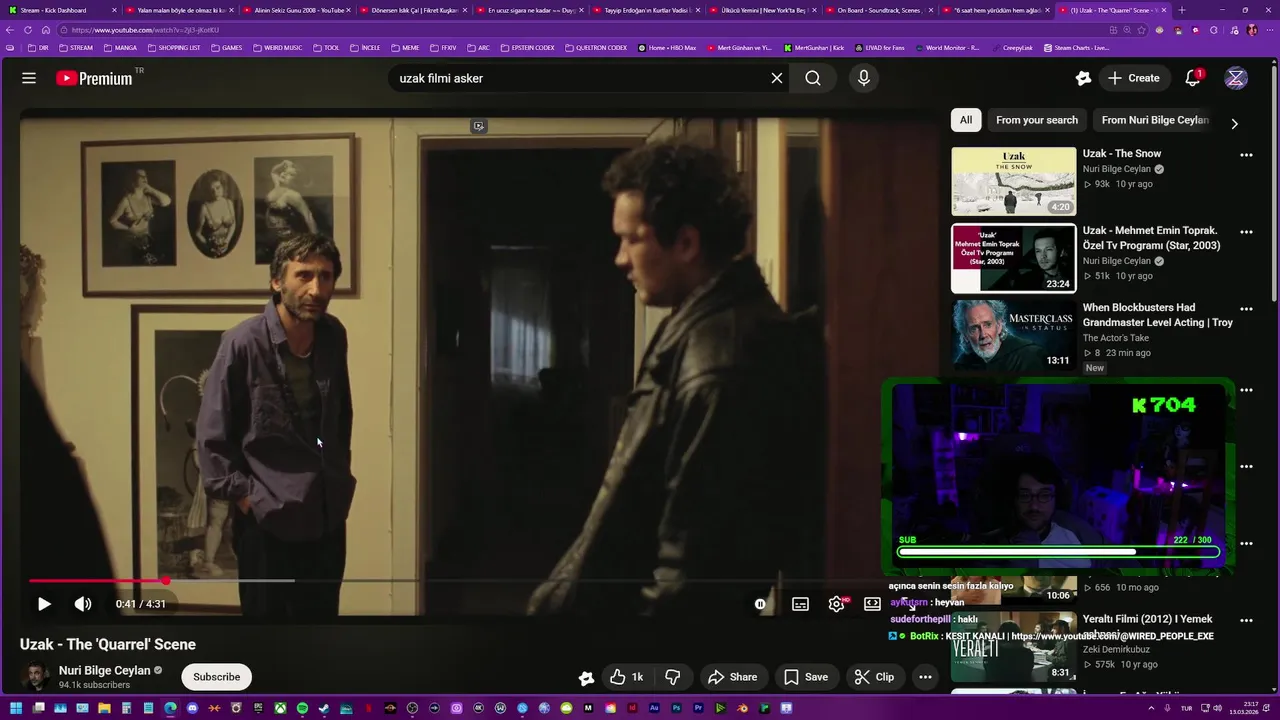The height and width of the screenshot is (720, 1280).
Task: Start voice search with microphone
Action: (864, 78)
